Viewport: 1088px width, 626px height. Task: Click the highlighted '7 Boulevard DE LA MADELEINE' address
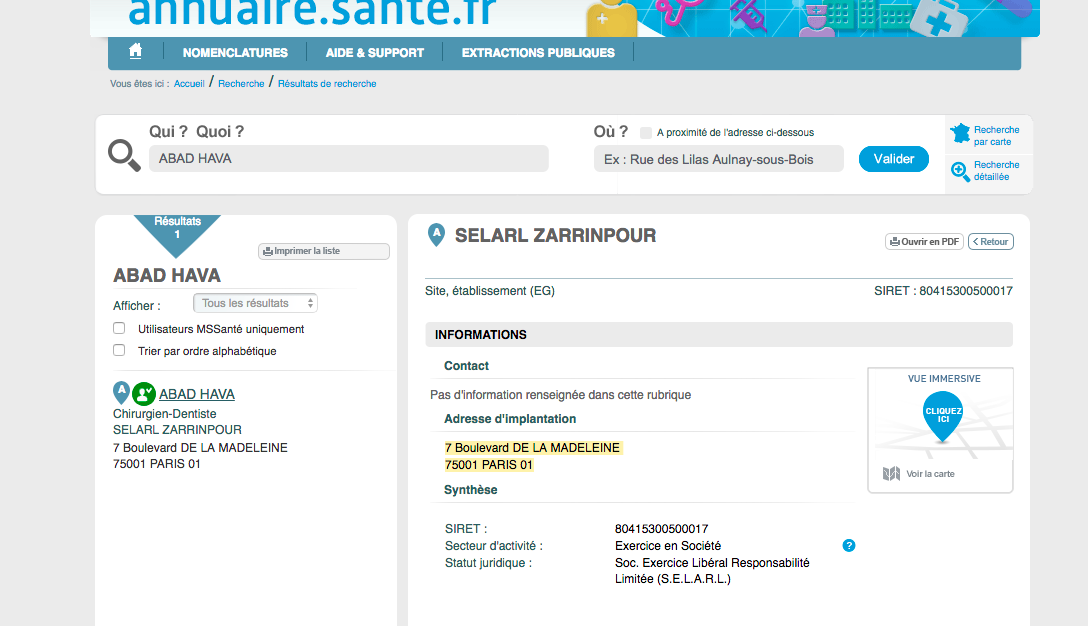[x=532, y=448]
